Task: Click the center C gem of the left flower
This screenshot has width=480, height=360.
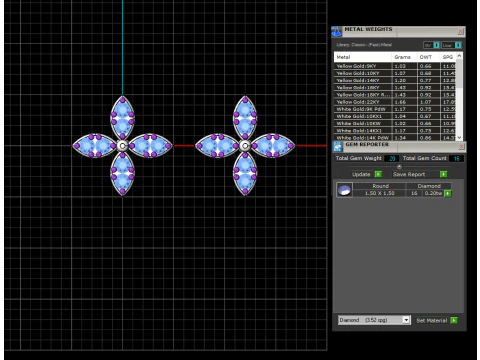Action: (122, 146)
